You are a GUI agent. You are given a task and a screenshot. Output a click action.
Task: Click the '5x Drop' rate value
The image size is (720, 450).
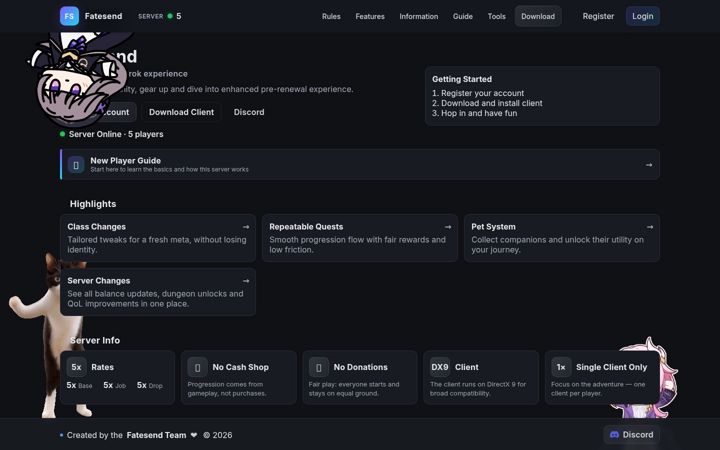(x=150, y=385)
